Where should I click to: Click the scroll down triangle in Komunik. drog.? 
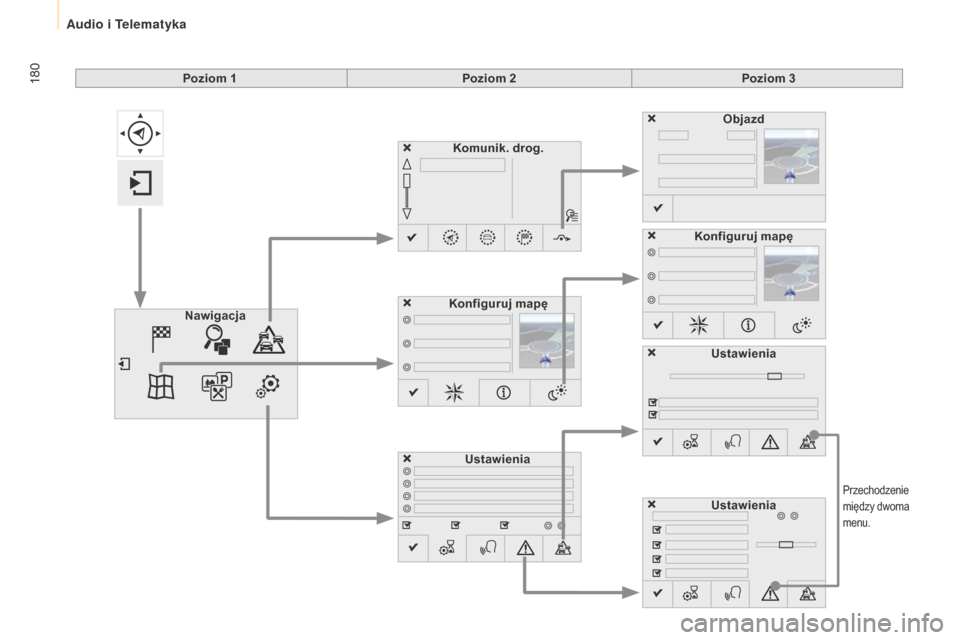click(407, 213)
